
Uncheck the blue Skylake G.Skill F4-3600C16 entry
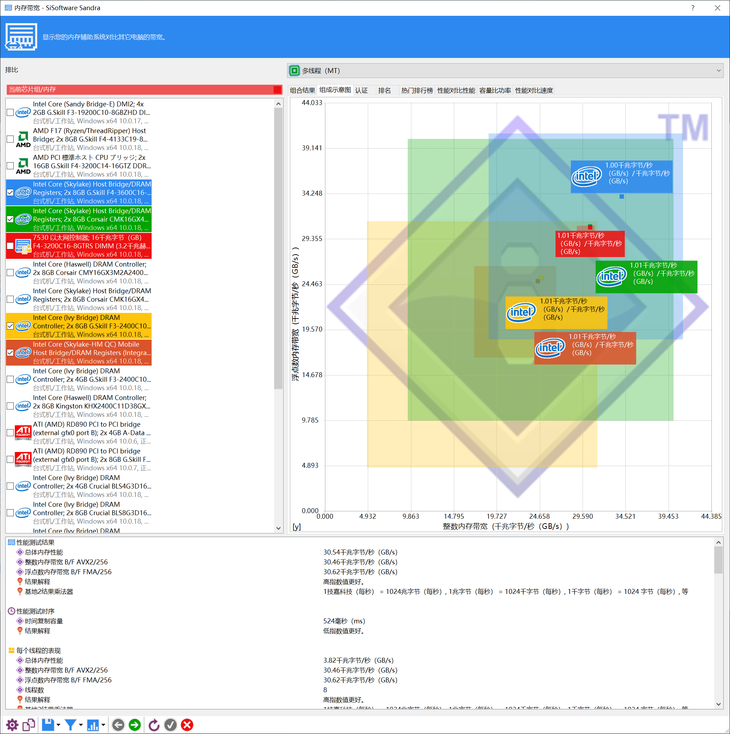point(10,192)
